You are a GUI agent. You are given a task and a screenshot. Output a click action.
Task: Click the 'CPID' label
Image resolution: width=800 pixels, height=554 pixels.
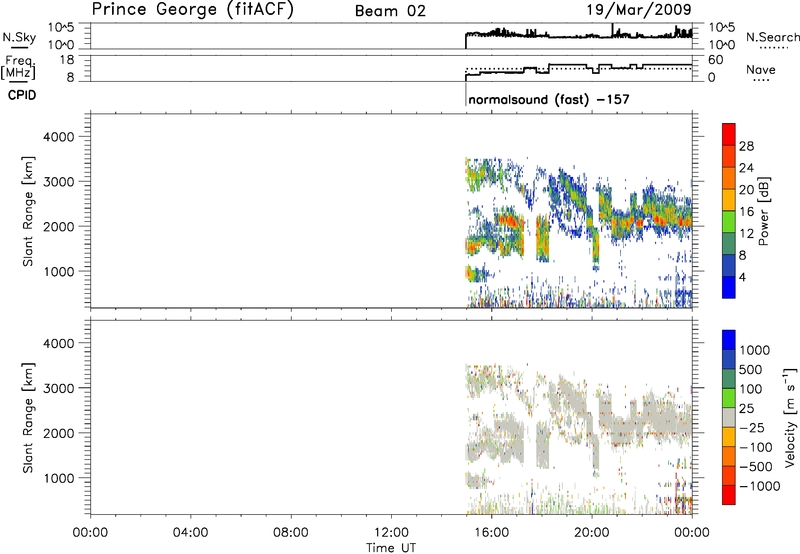[x=22, y=95]
